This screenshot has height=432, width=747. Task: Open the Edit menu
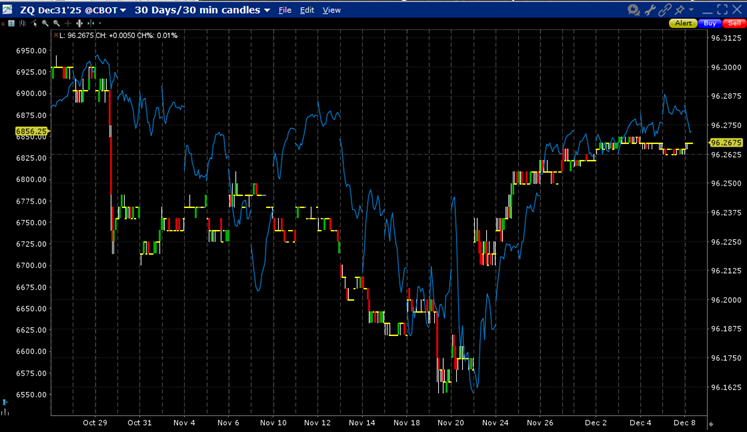(307, 10)
